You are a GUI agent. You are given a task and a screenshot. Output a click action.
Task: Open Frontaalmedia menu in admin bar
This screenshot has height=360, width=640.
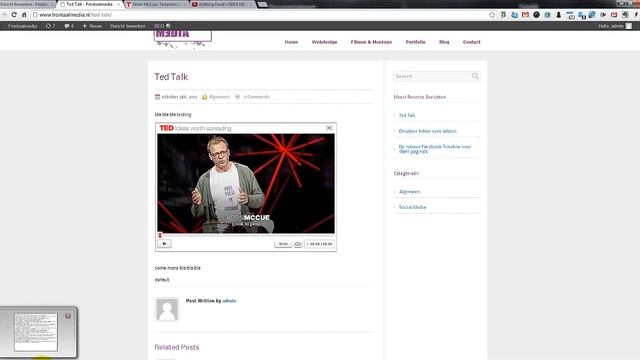pos(22,26)
